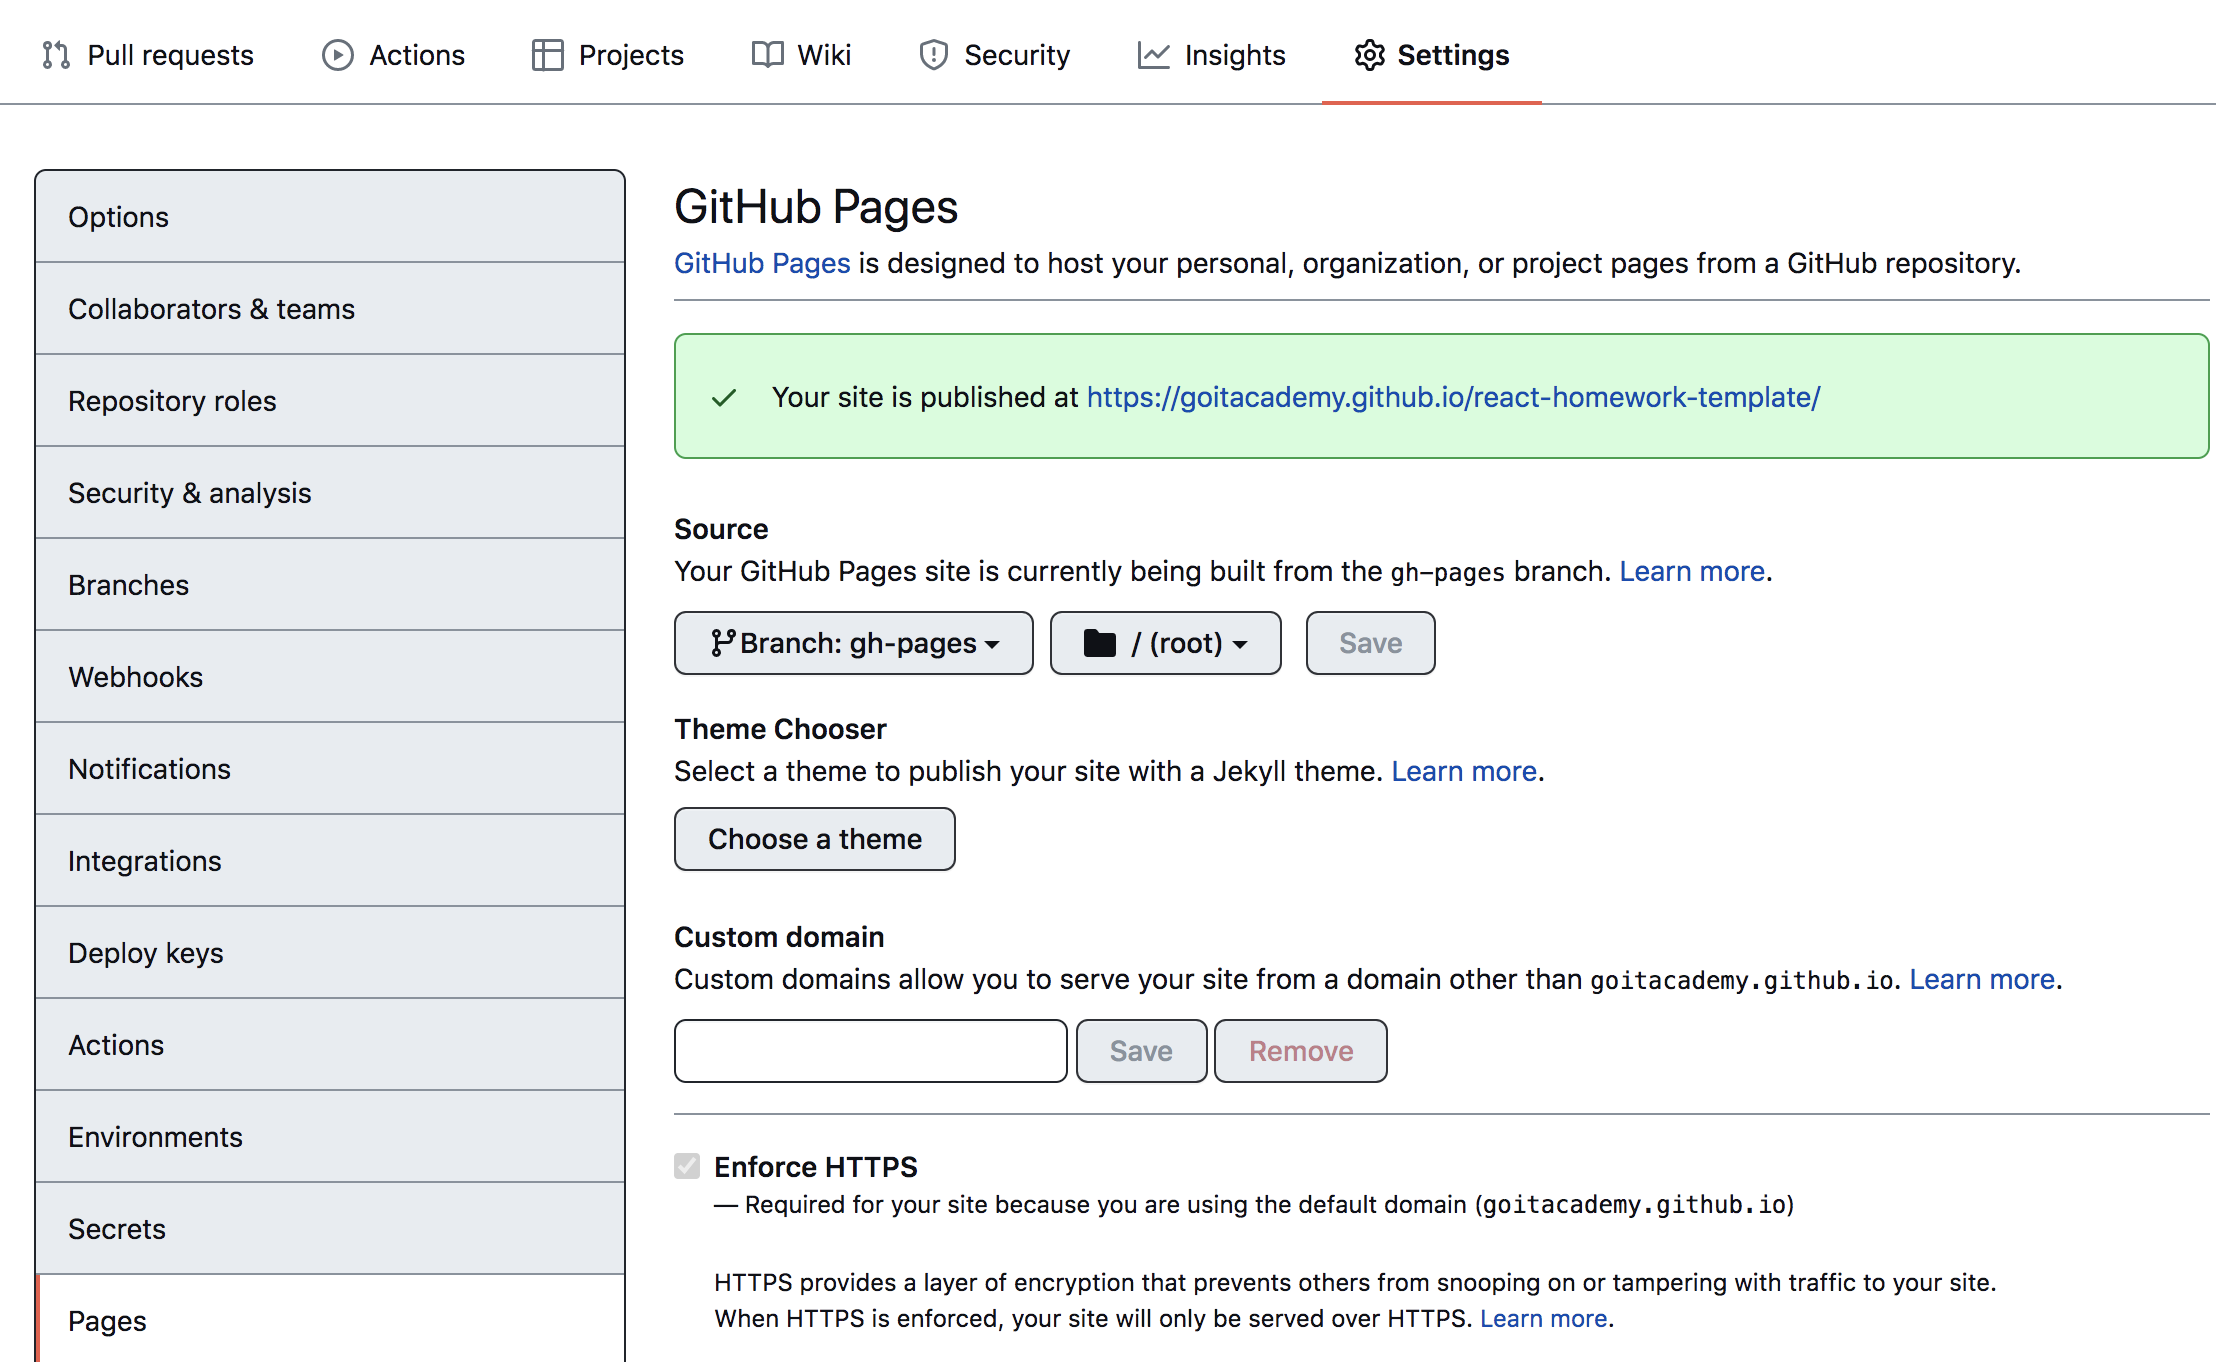Click the Pull requests icon
Viewport: 2216px width, 1362px height.
56,55
